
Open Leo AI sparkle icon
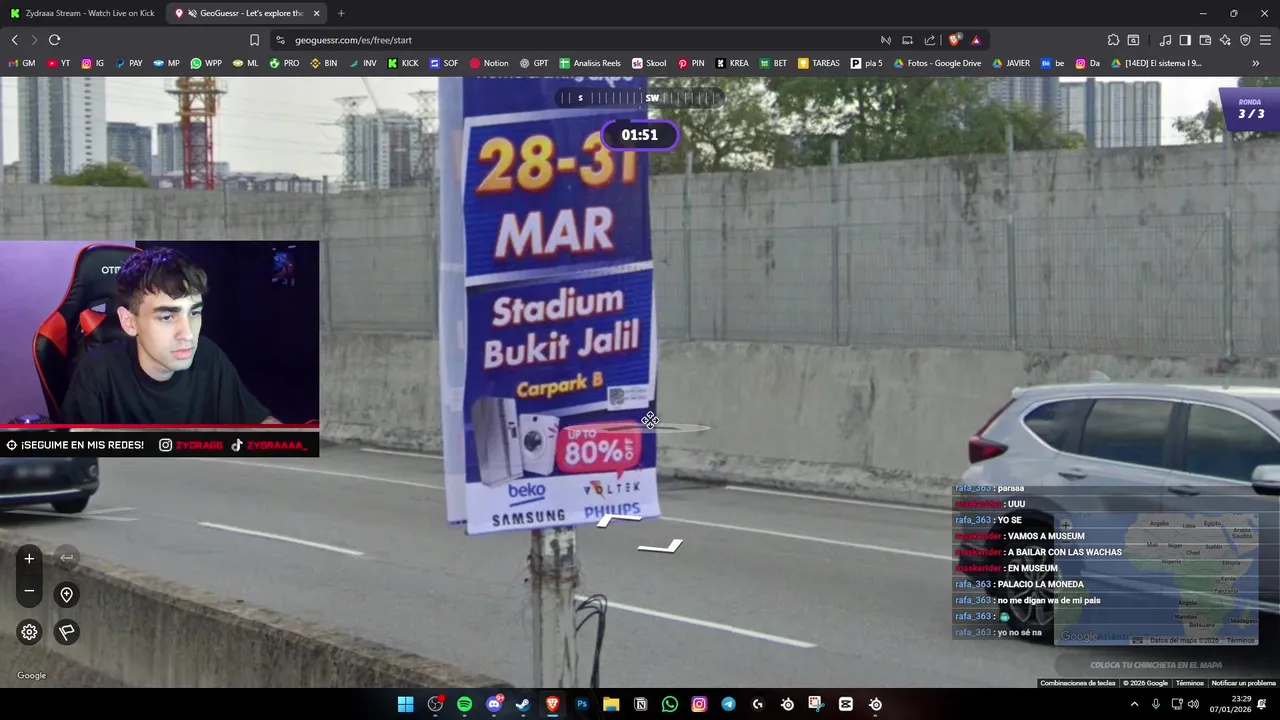[1225, 40]
